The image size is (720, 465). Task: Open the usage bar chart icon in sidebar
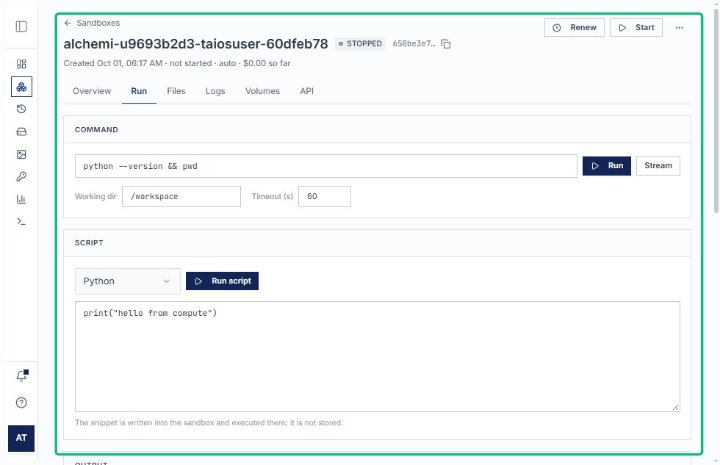pyautogui.click(x=21, y=199)
